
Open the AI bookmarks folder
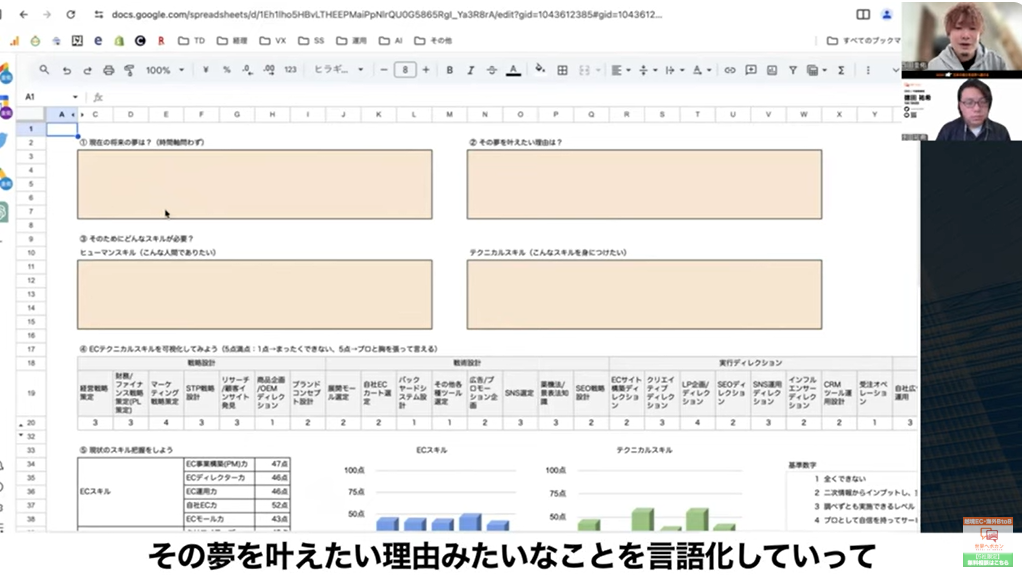[390, 40]
